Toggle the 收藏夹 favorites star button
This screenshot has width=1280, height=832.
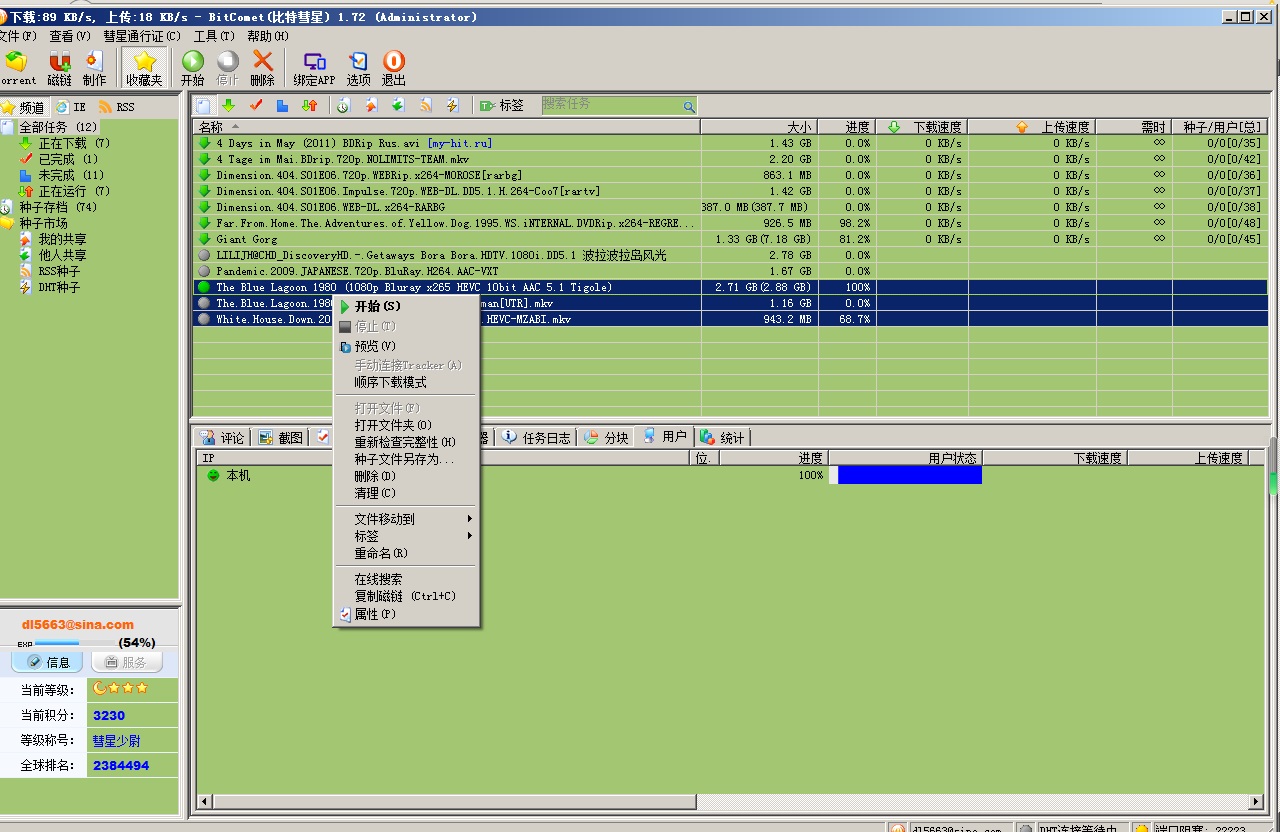144,68
